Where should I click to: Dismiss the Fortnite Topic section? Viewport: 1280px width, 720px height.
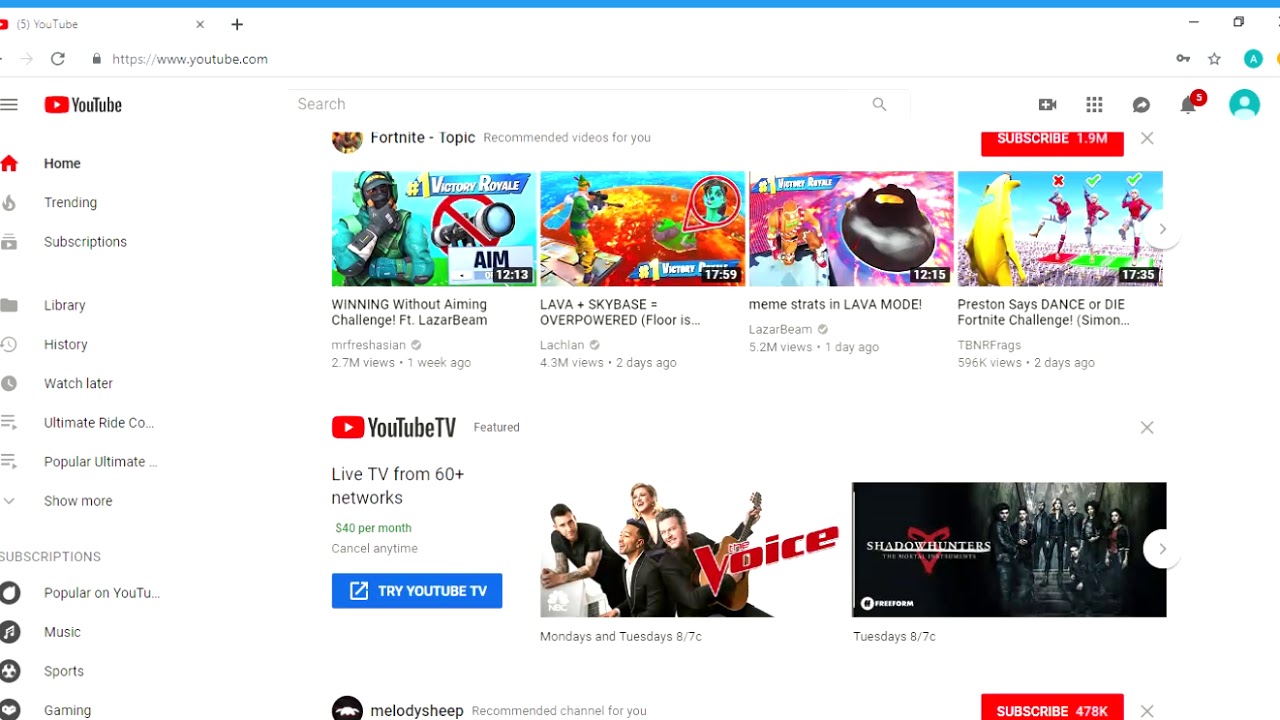1147,138
